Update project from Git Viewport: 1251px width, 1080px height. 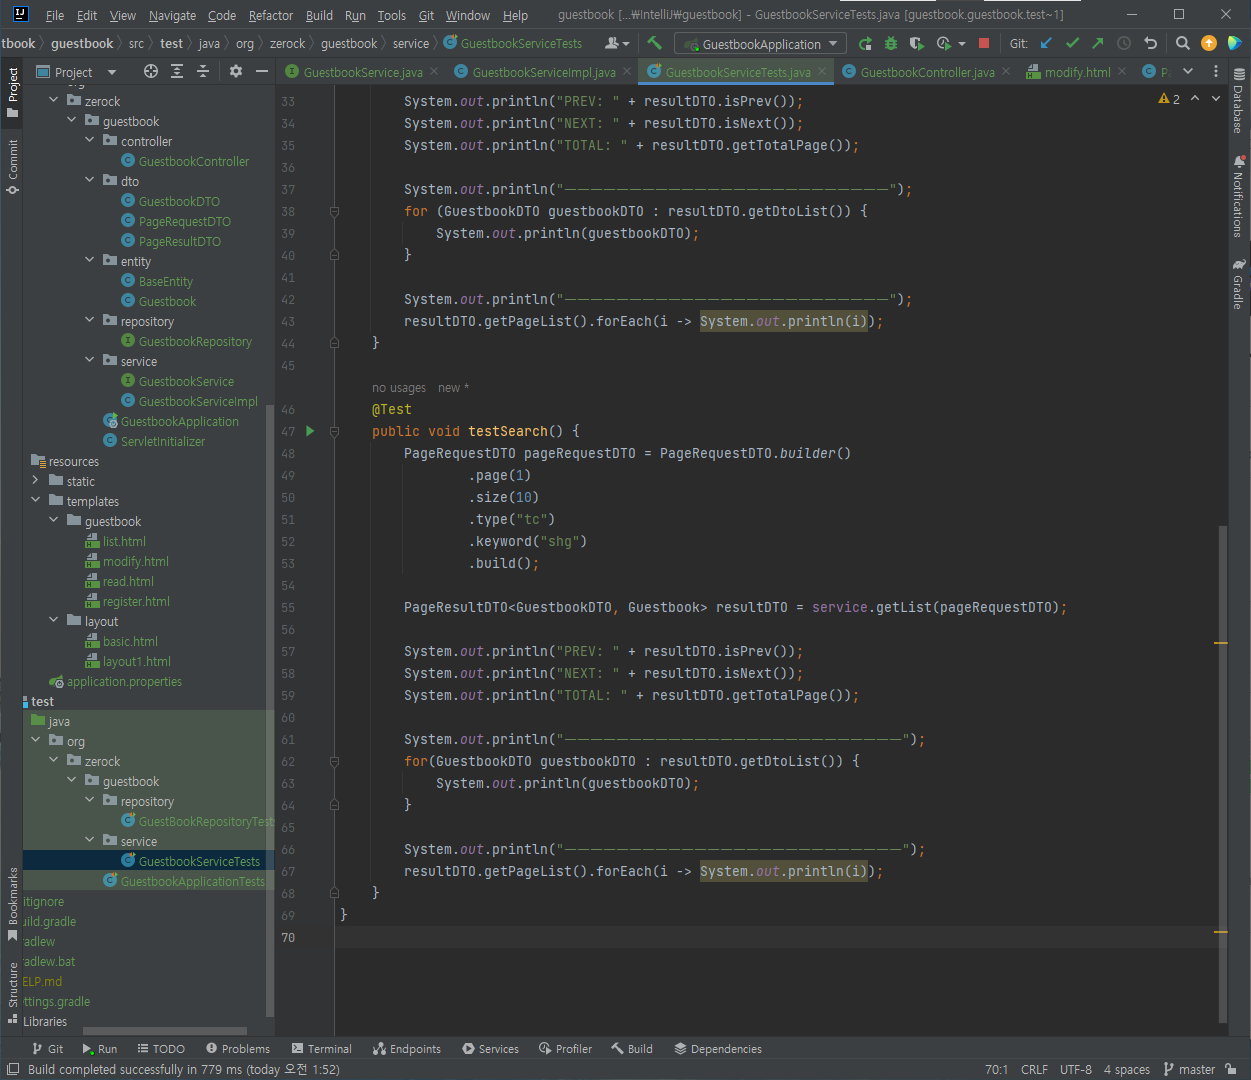pos(1046,43)
